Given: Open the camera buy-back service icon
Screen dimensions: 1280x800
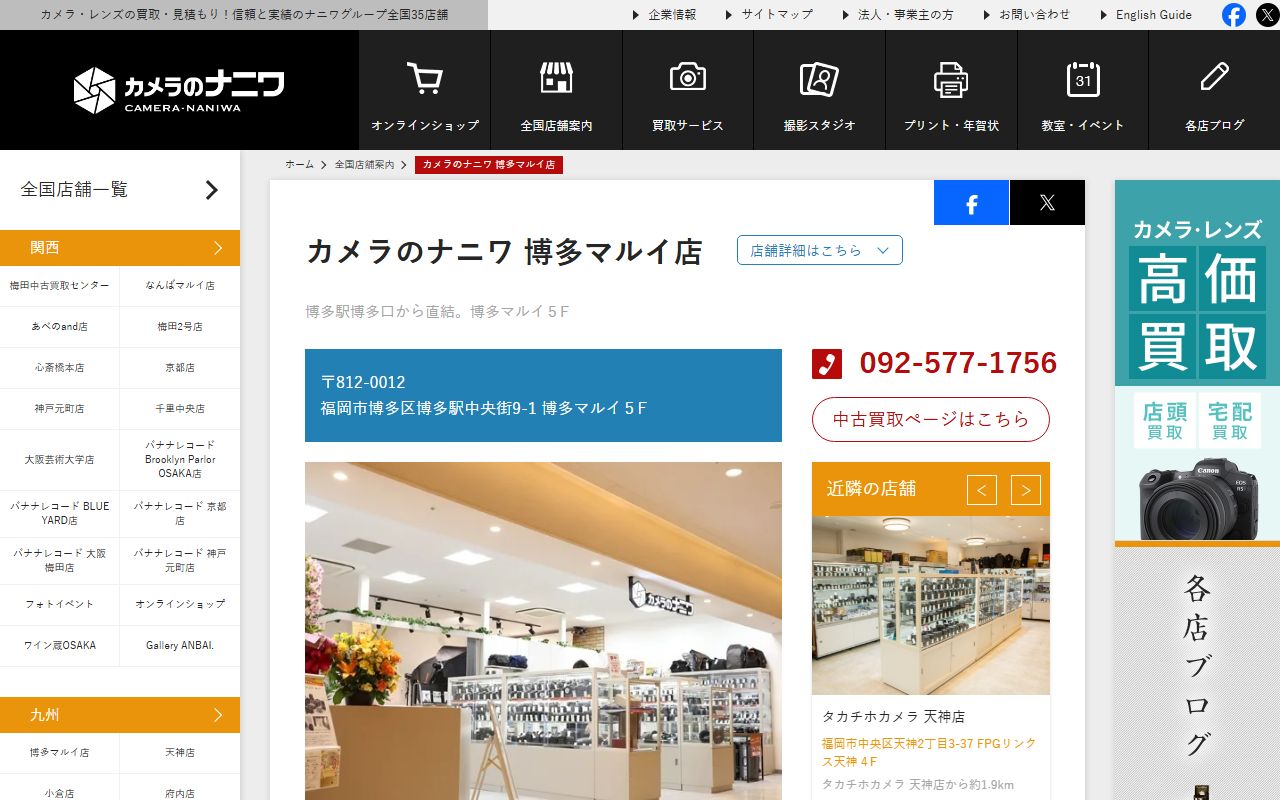Looking at the screenshot, I should click(688, 78).
